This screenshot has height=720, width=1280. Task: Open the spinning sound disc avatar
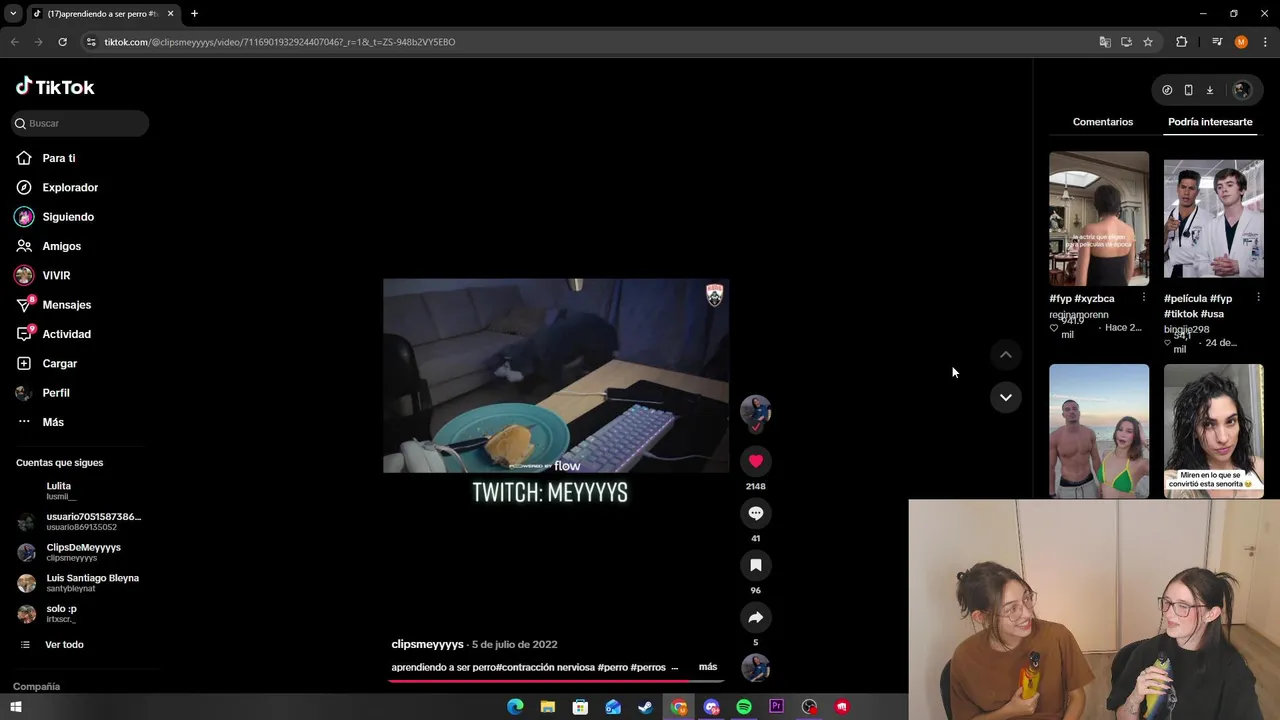756,667
